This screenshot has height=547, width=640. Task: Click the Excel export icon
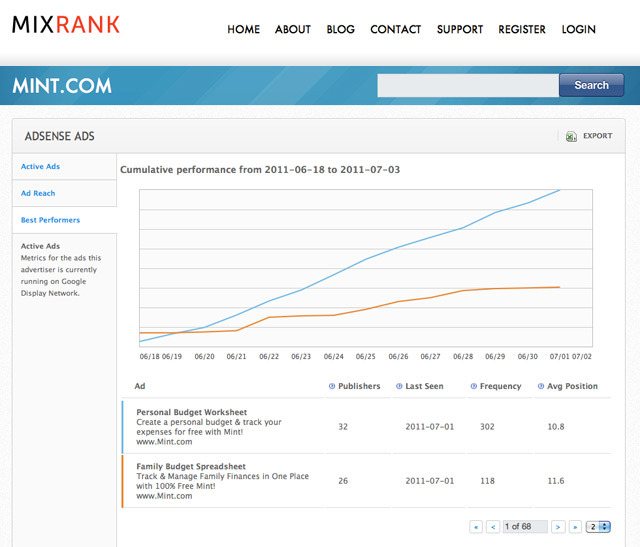571,136
